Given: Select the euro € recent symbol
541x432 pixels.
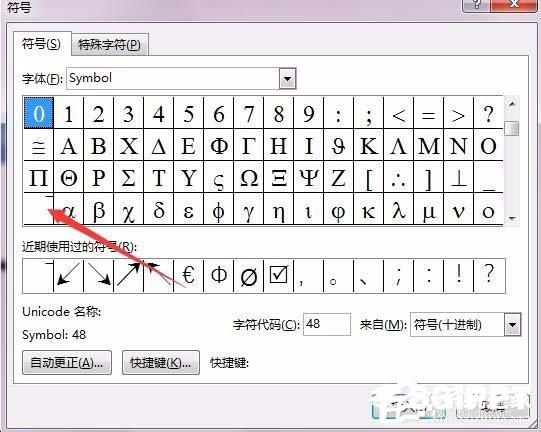Looking at the screenshot, I should tap(188, 276).
